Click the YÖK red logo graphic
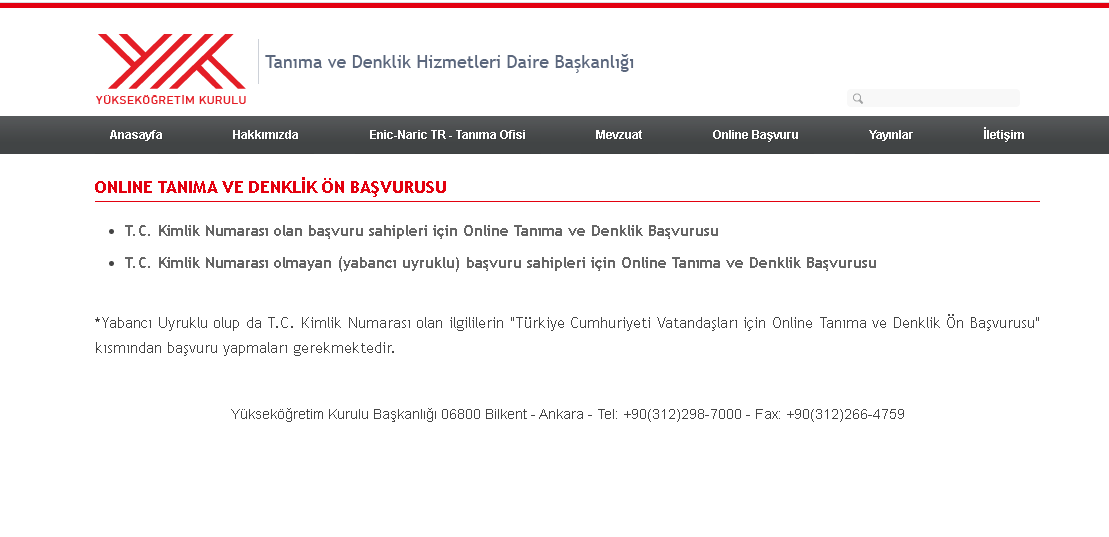The image size is (1109, 537). click(x=171, y=61)
